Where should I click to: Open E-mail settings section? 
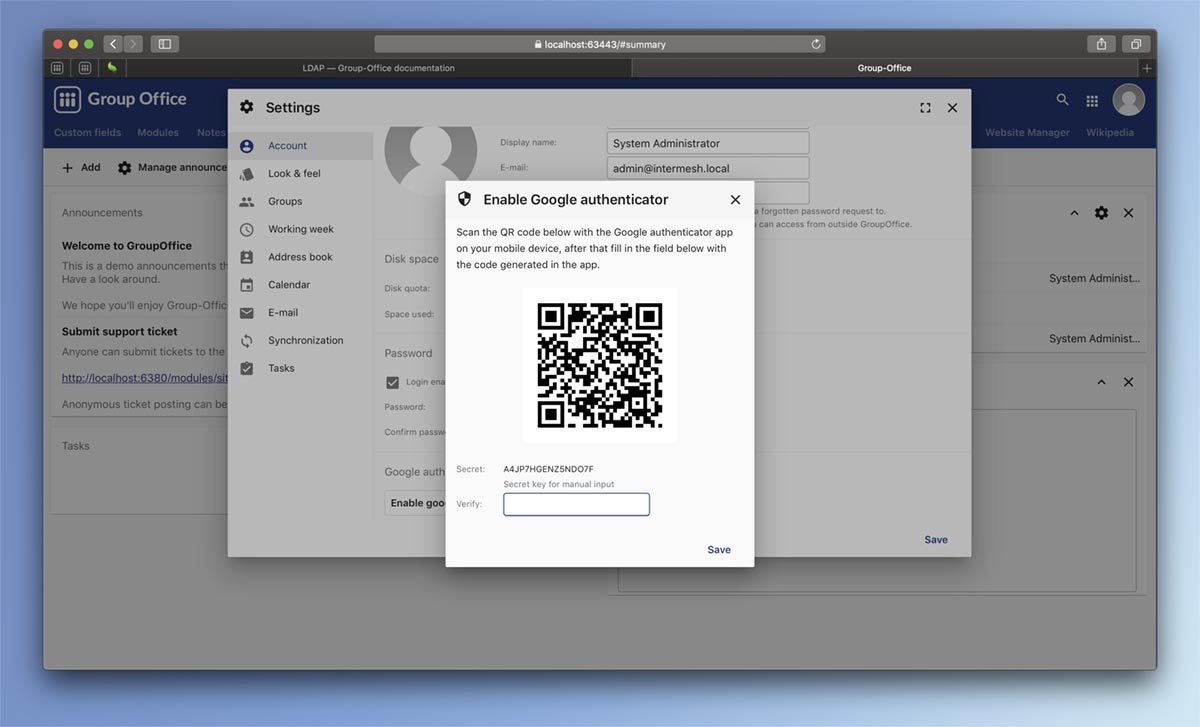[x=300, y=313]
